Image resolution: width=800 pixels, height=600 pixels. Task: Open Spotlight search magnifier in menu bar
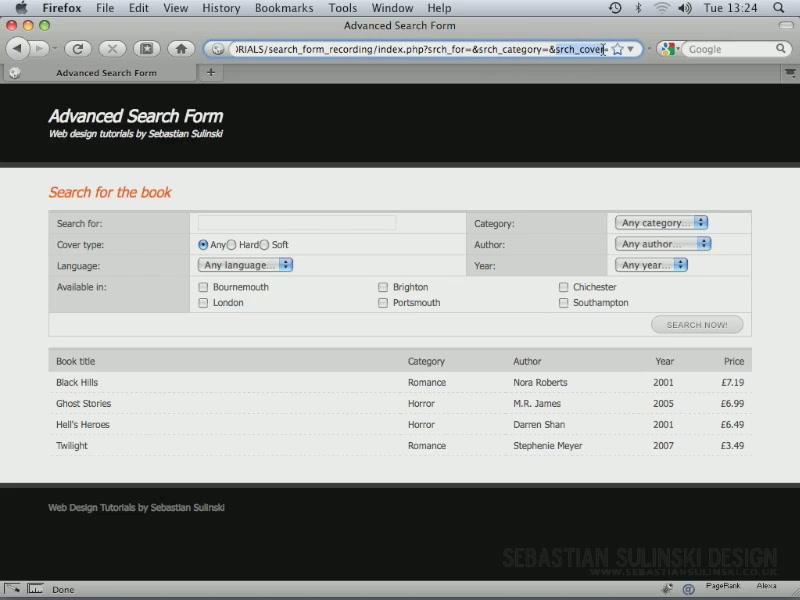778,8
